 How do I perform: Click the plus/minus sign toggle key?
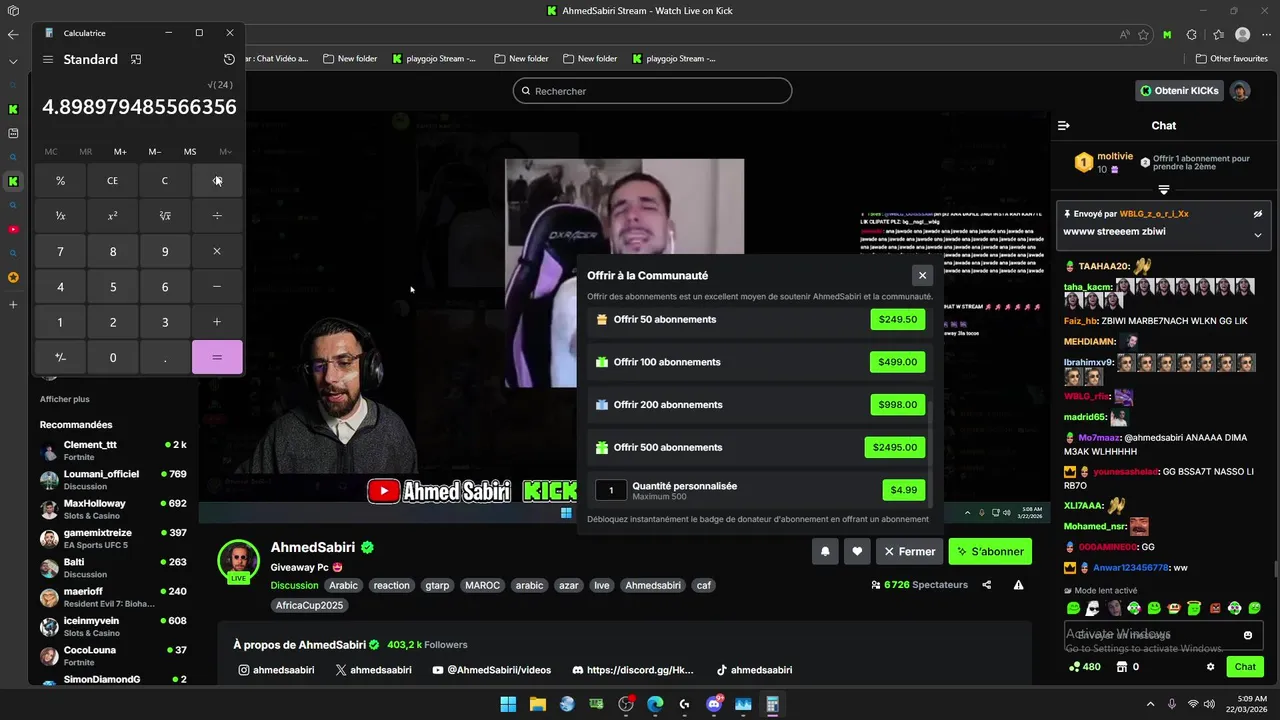tap(60, 357)
